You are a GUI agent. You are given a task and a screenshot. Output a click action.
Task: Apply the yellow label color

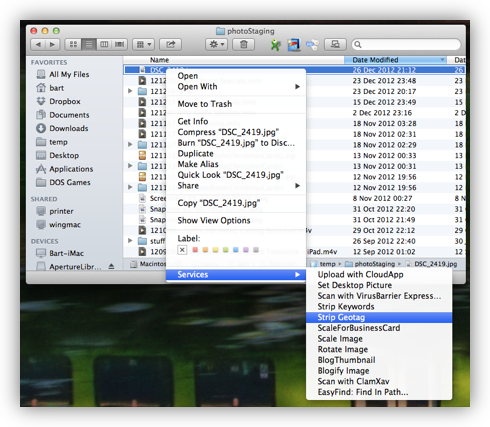(x=215, y=250)
